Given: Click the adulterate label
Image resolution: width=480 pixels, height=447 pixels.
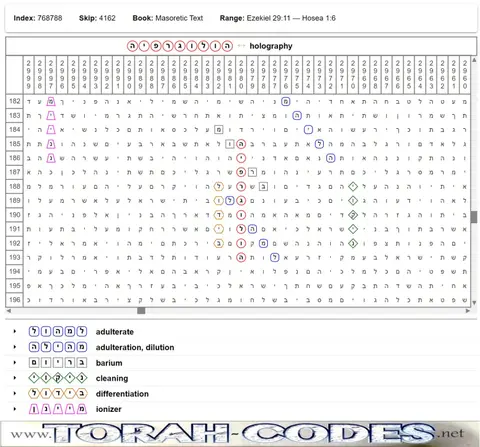Looking at the screenshot, I should point(115,332).
